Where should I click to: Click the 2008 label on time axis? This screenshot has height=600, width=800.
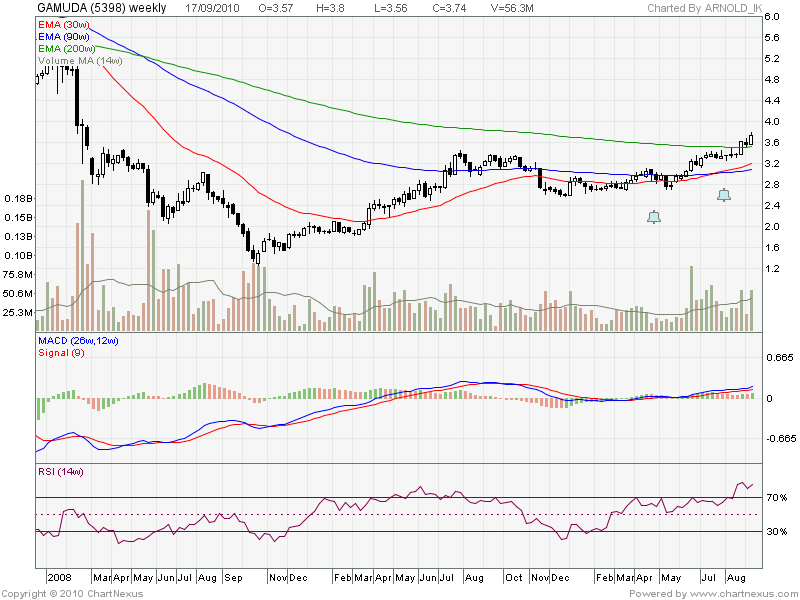[x=59, y=578]
